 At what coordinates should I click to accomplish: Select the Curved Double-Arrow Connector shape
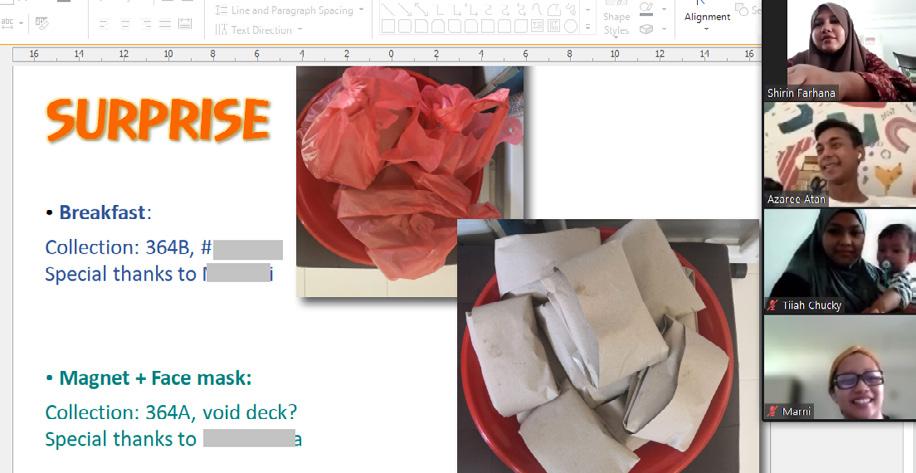(521, 9)
